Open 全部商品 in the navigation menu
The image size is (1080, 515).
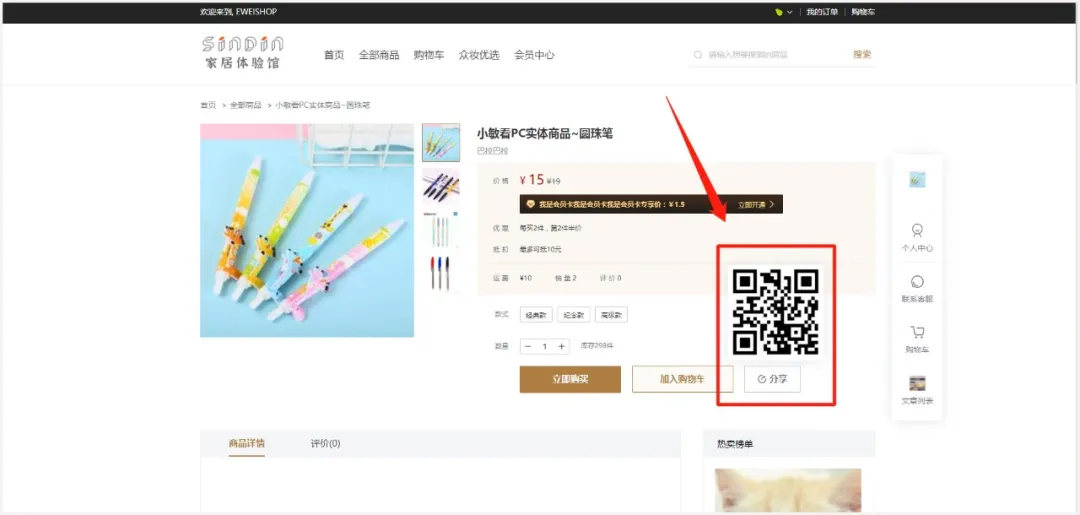click(x=379, y=55)
